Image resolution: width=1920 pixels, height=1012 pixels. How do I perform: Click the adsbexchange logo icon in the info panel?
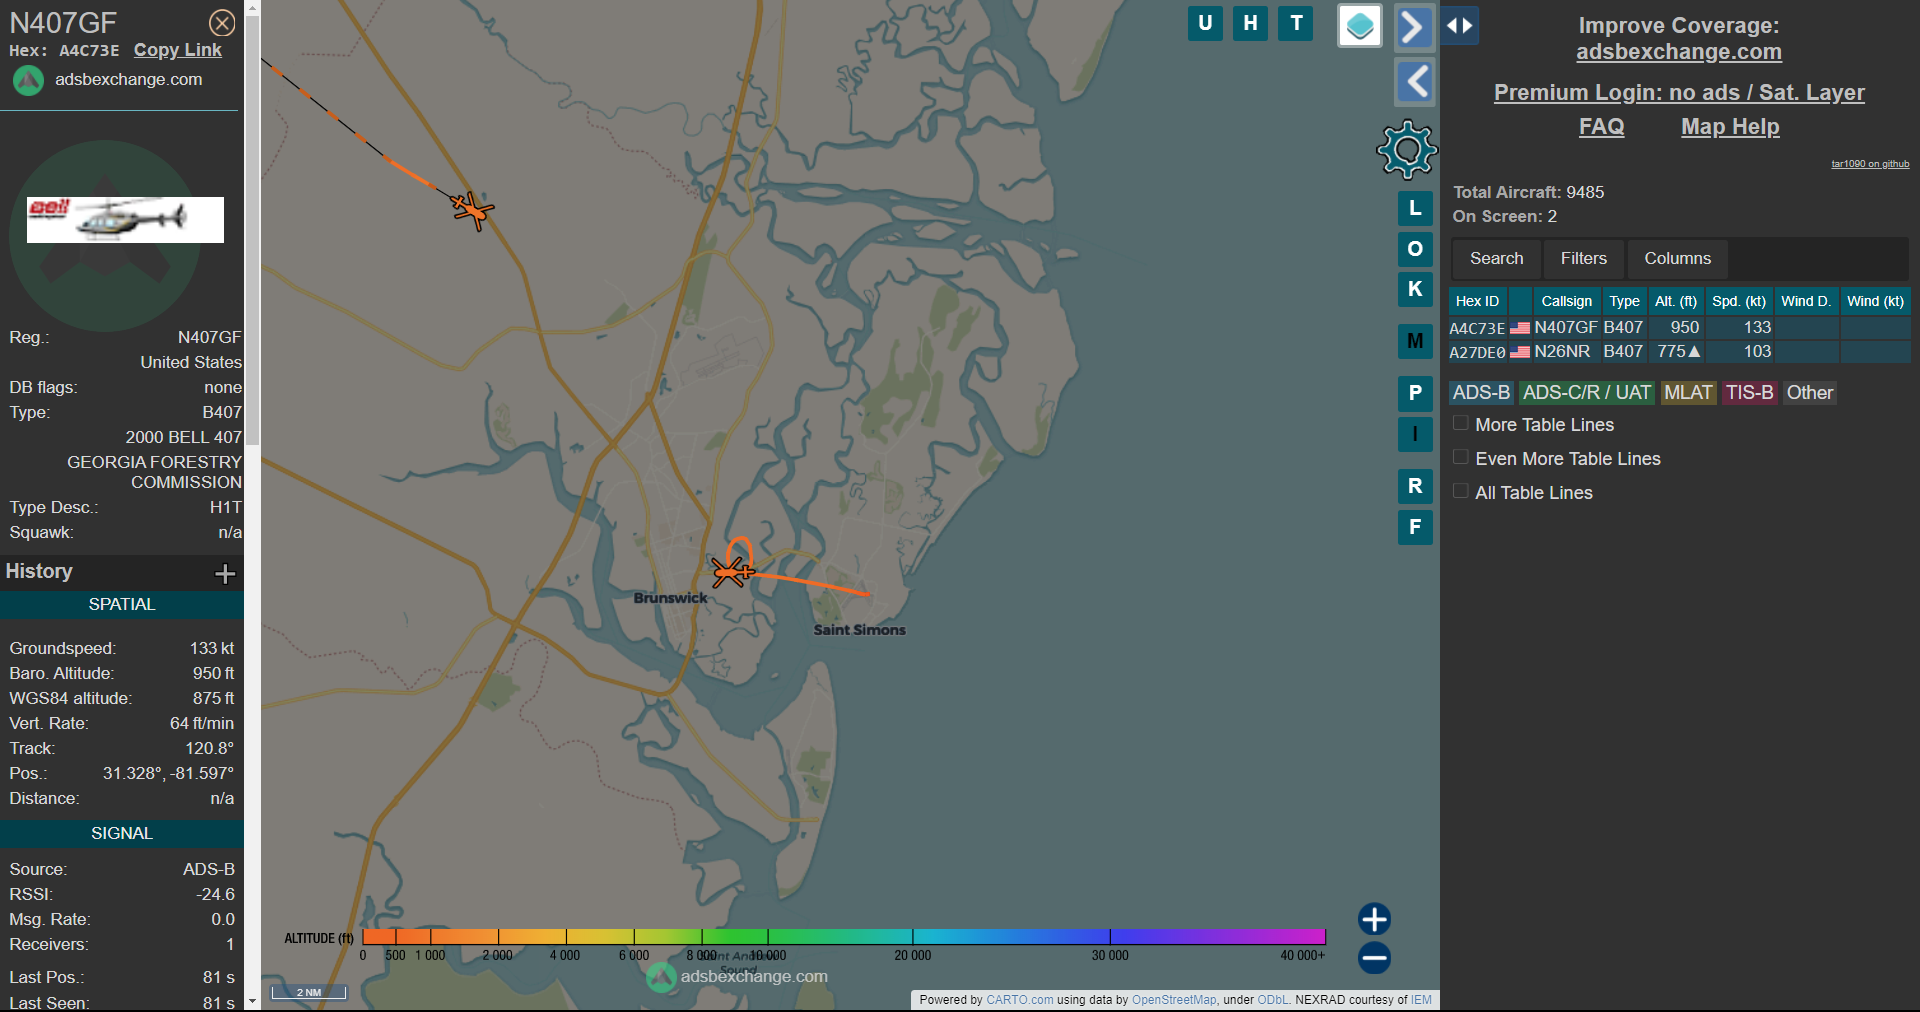point(28,80)
